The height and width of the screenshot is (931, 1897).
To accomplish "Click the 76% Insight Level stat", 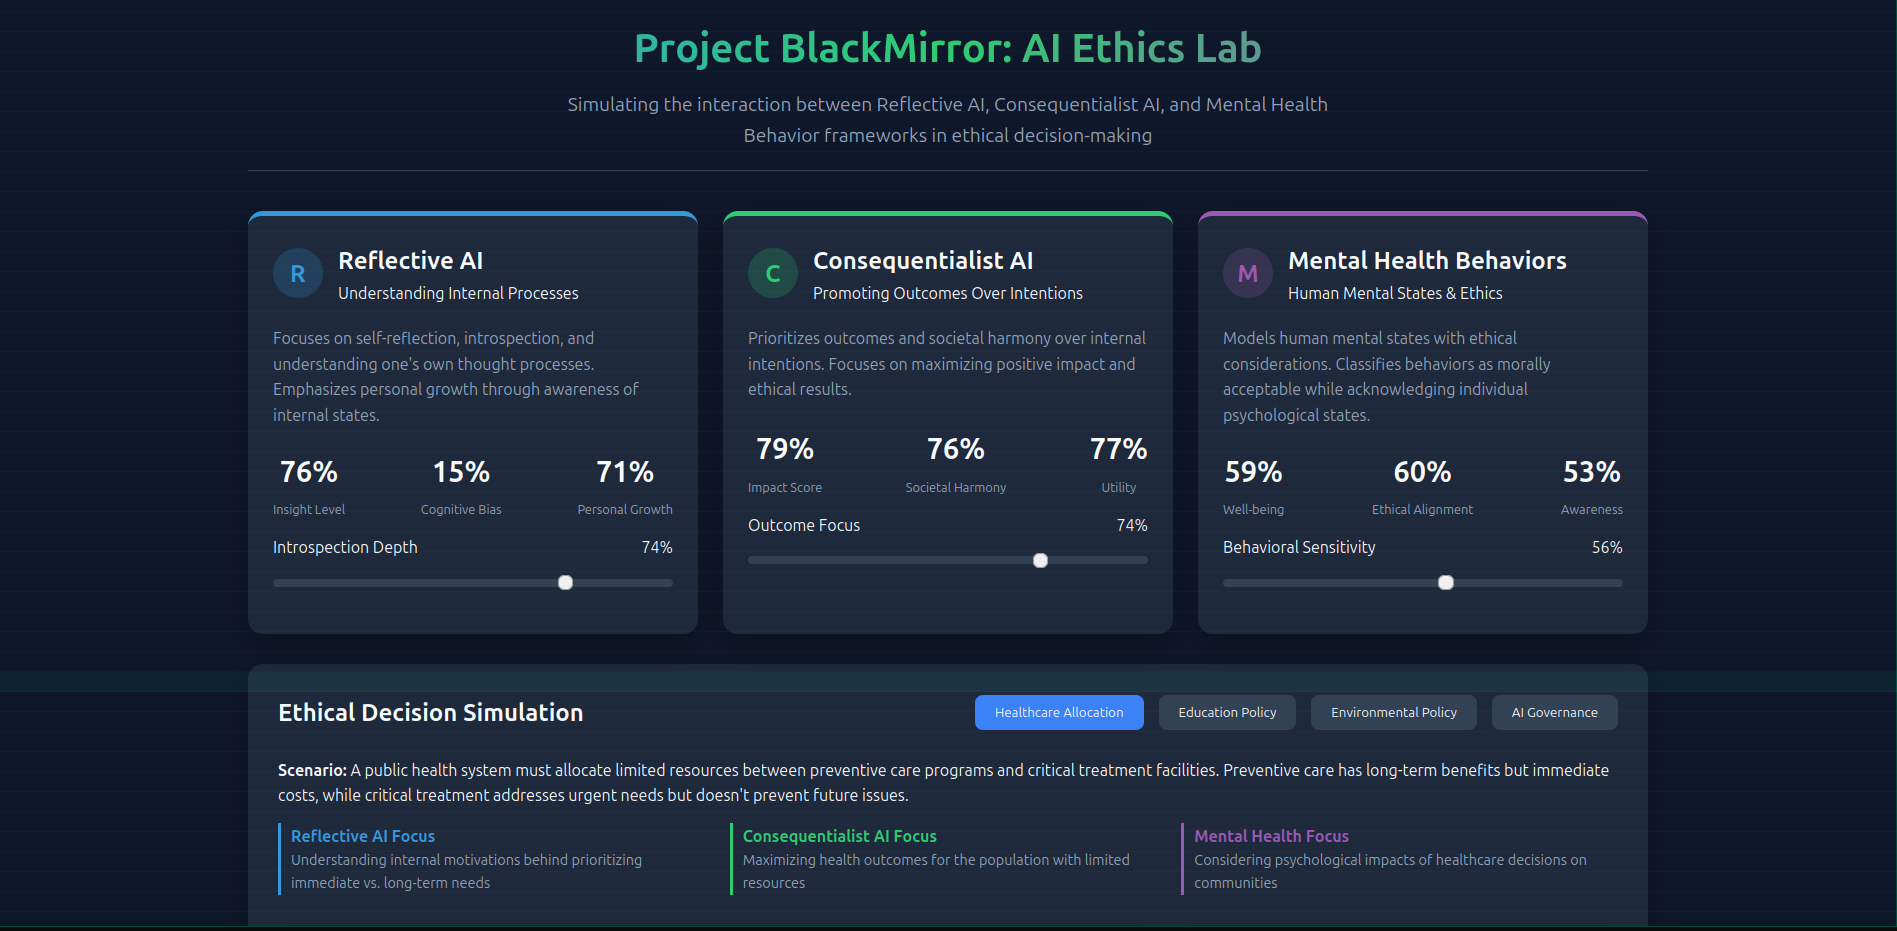I will pos(308,471).
